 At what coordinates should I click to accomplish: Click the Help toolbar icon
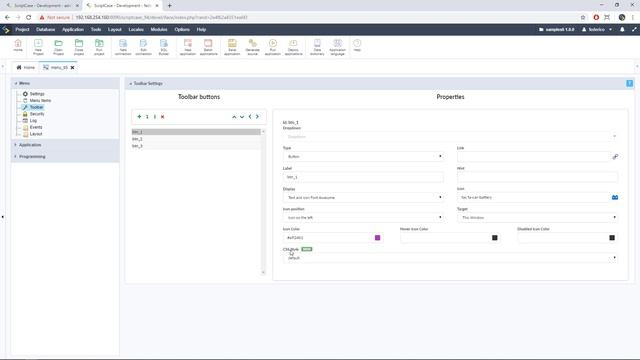357,45
